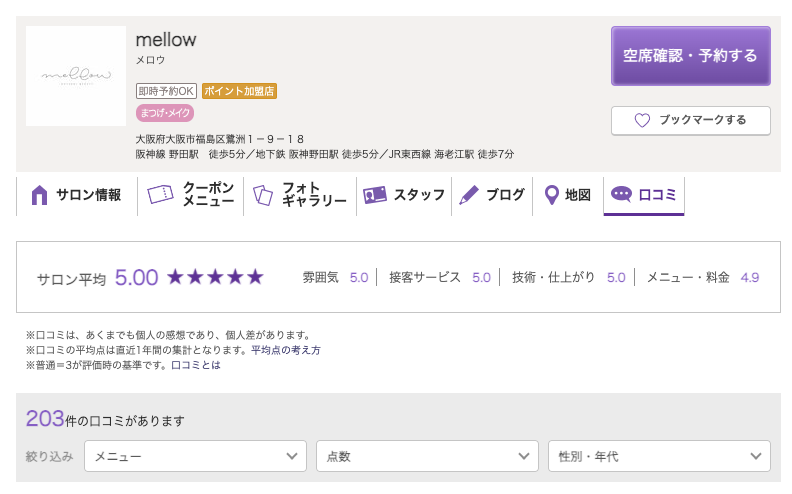The height and width of the screenshot is (494, 792).
Task: Click the 絞り込み filter label
Action: pos(50,457)
